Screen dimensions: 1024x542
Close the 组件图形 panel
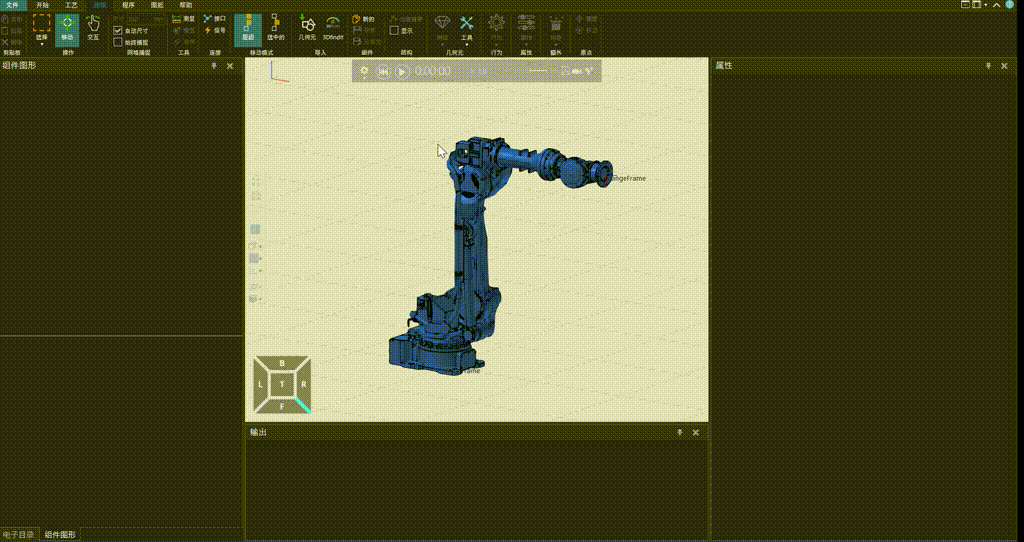(x=230, y=66)
